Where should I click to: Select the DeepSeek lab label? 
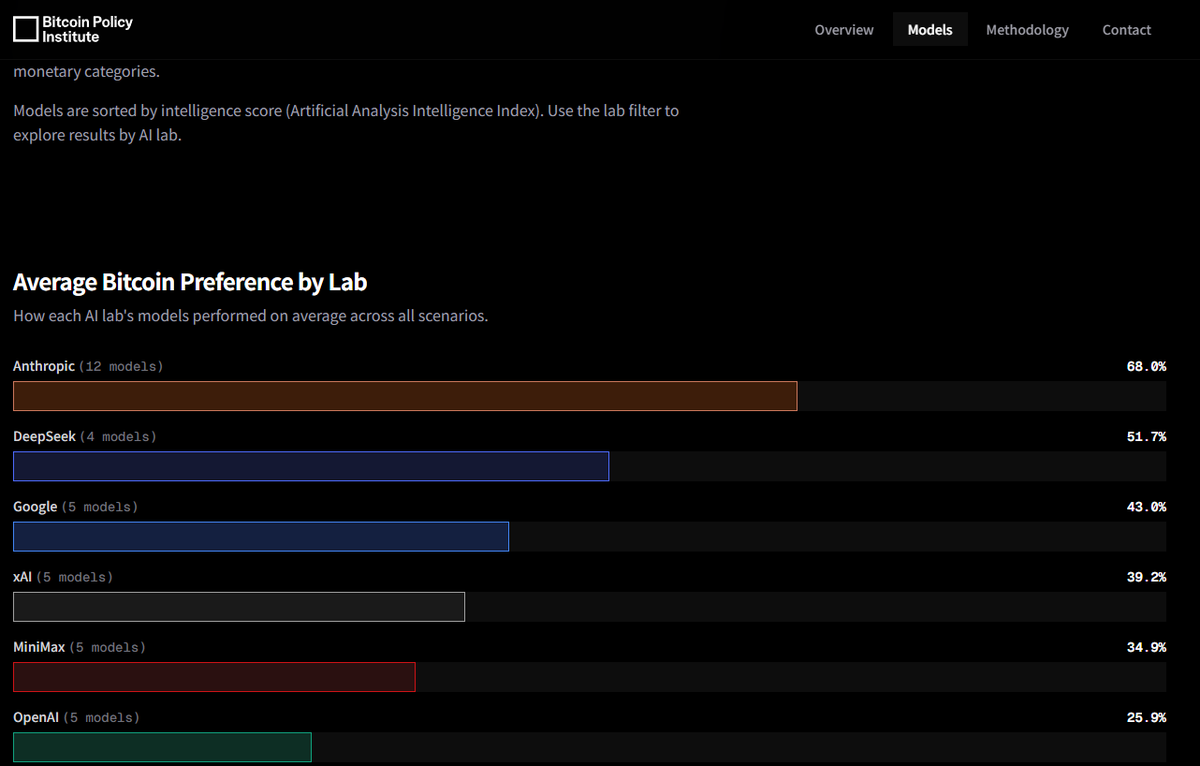(x=44, y=437)
